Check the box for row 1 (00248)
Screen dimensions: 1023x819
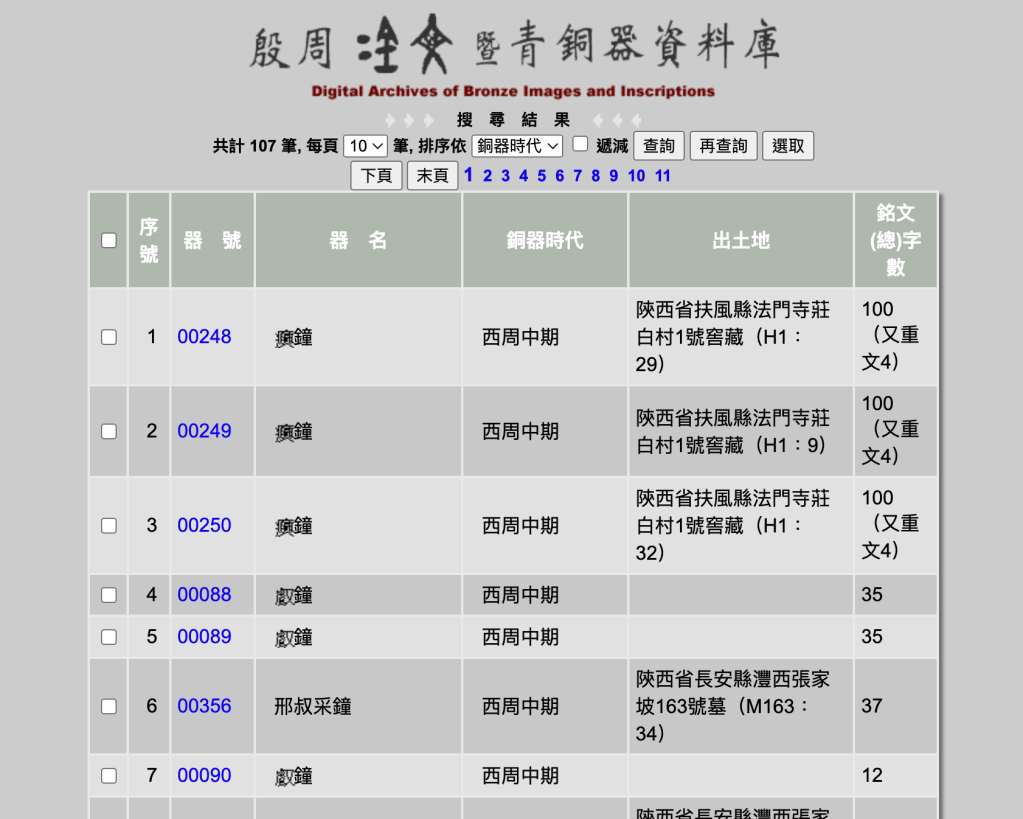pyautogui.click(x=109, y=337)
